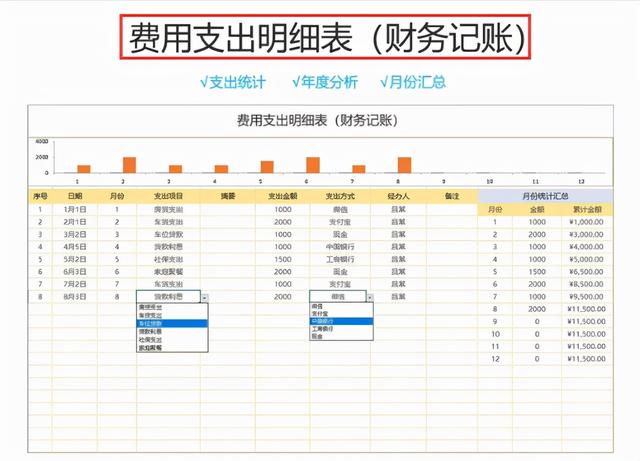Select the date cell 8月3日

75,296
